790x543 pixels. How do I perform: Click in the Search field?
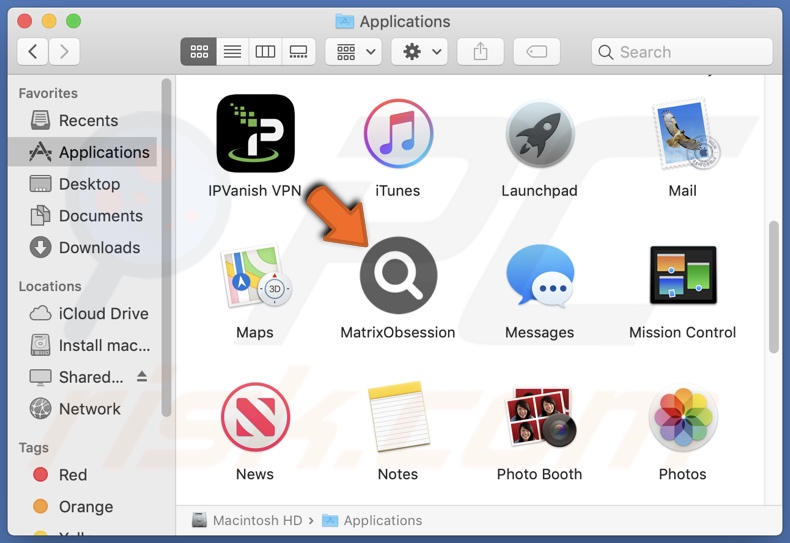pos(682,51)
